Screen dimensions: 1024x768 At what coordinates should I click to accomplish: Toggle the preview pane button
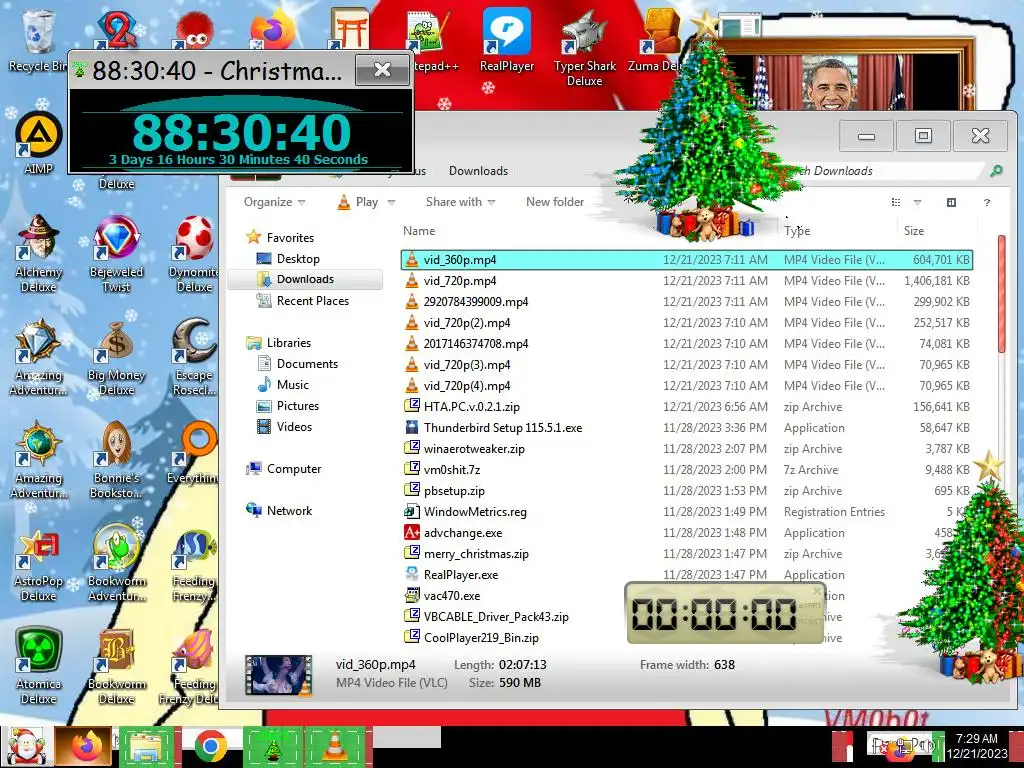point(951,202)
